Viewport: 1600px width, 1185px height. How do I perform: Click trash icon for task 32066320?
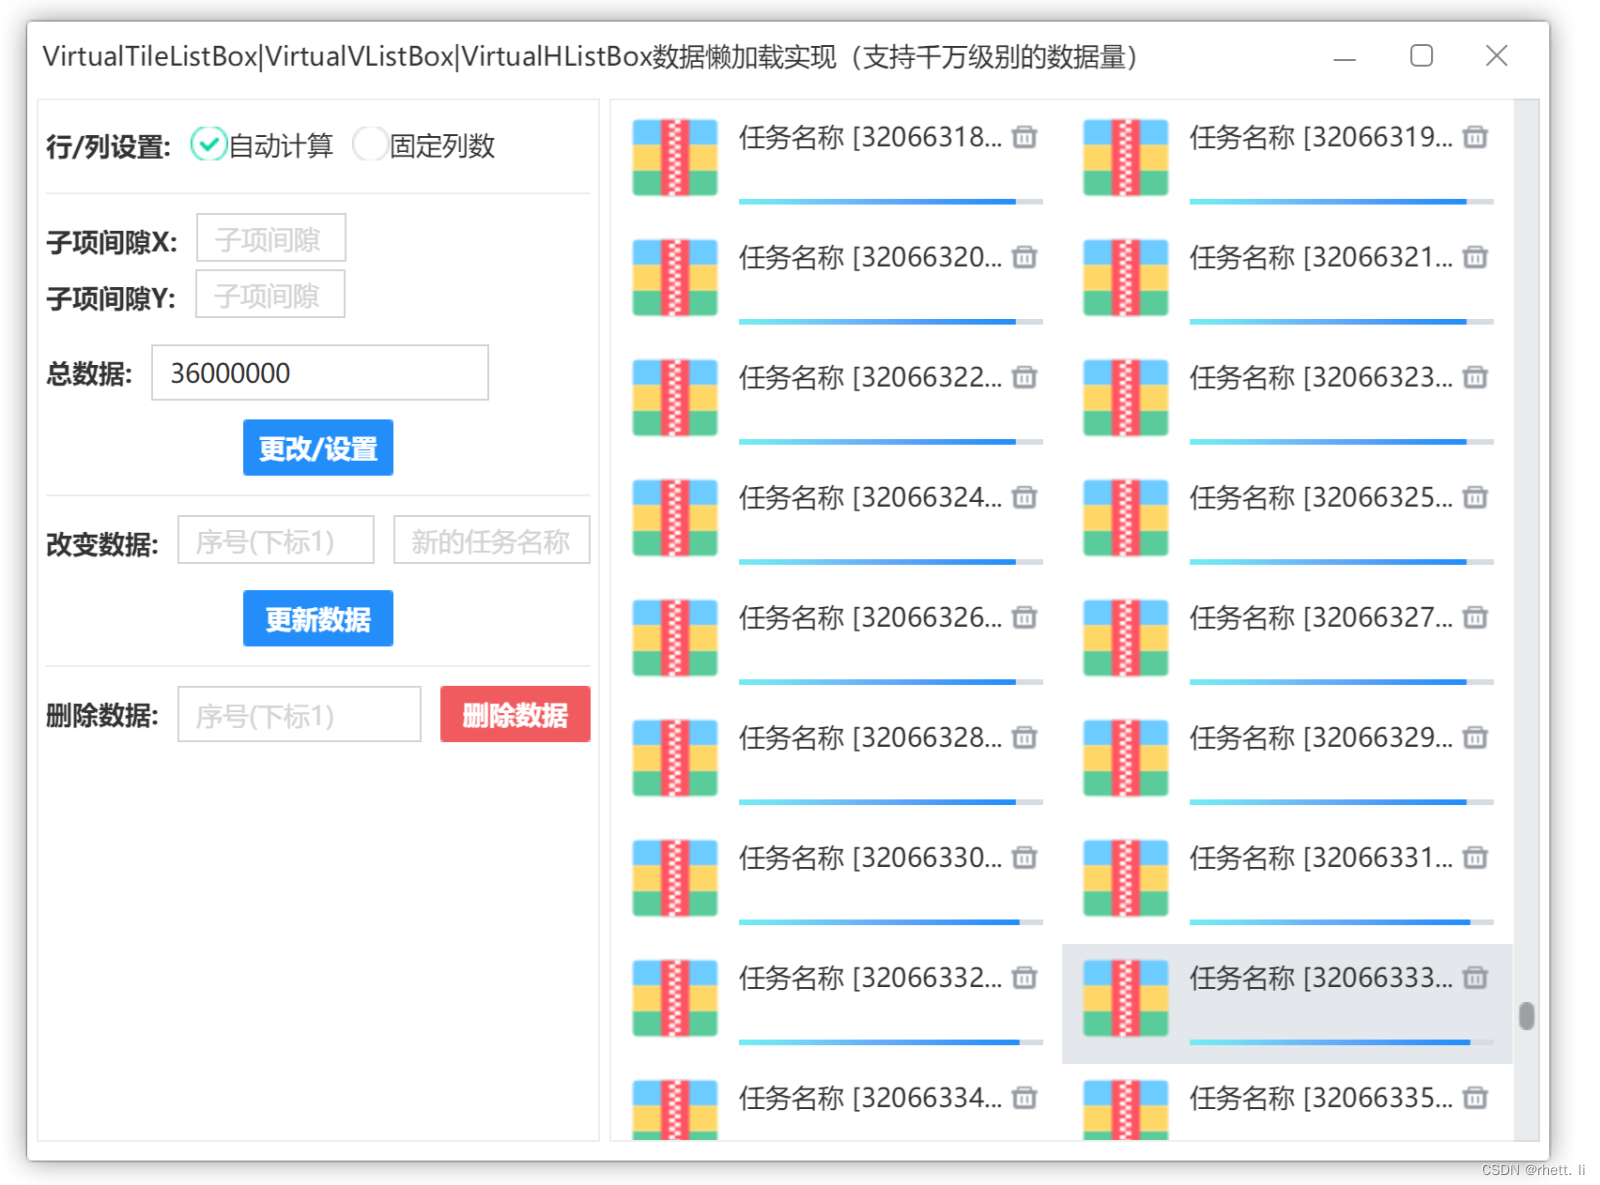(x=1024, y=257)
